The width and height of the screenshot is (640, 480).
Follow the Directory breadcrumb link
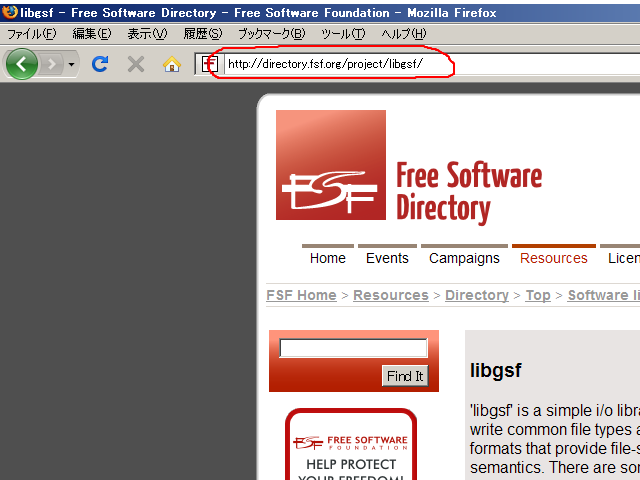click(x=477, y=295)
